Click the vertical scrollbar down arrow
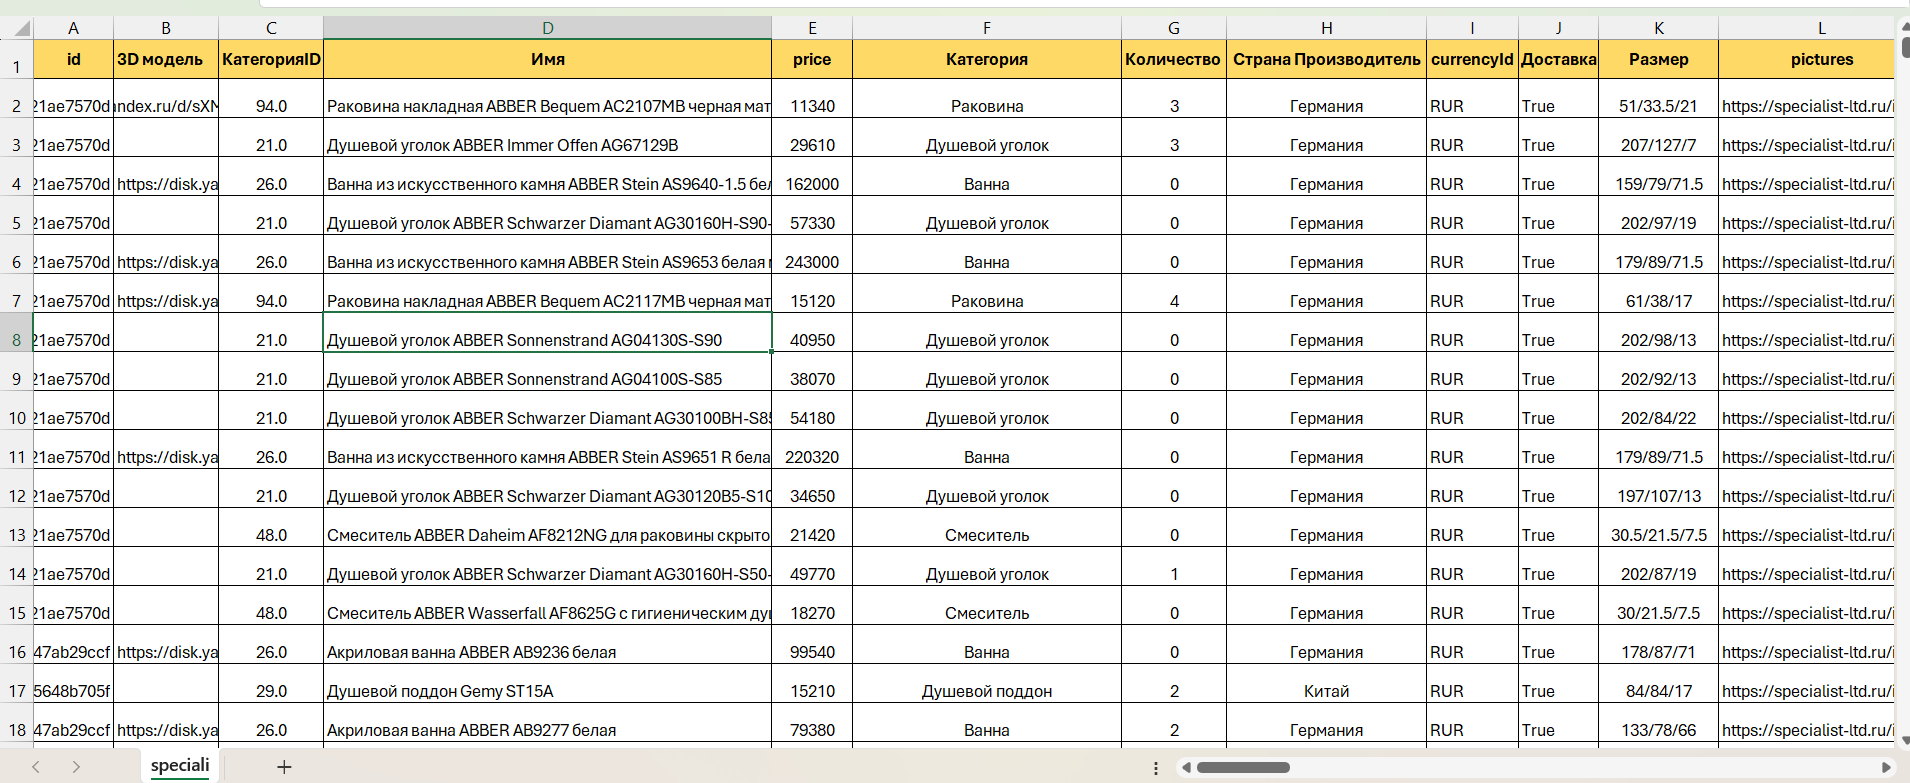This screenshot has height=783, width=1910. pyautogui.click(x=1904, y=741)
